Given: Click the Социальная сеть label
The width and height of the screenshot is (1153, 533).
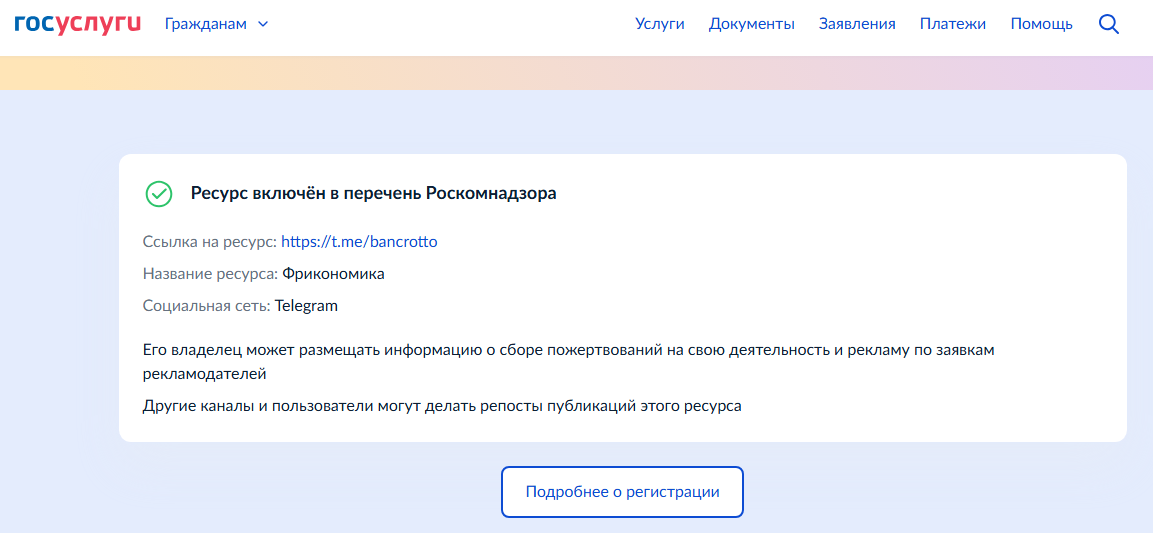Looking at the screenshot, I should (x=206, y=305).
